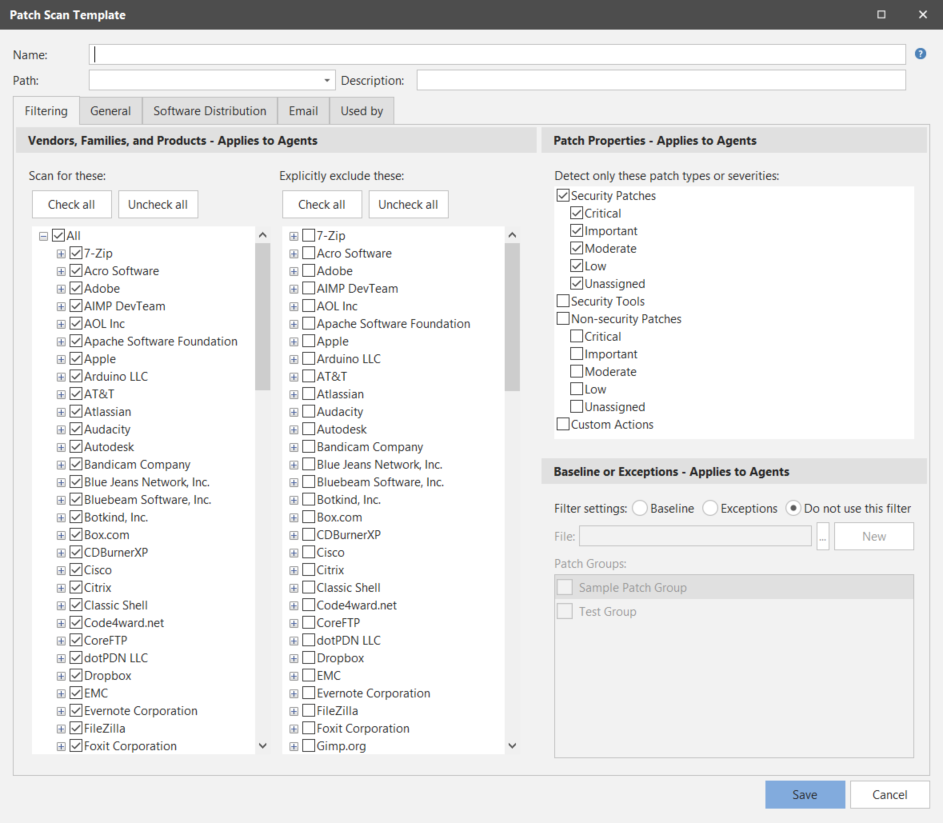Expand 7-Zip in the Scan for these tree
Viewport: 943px width, 823px height.
tap(61, 254)
